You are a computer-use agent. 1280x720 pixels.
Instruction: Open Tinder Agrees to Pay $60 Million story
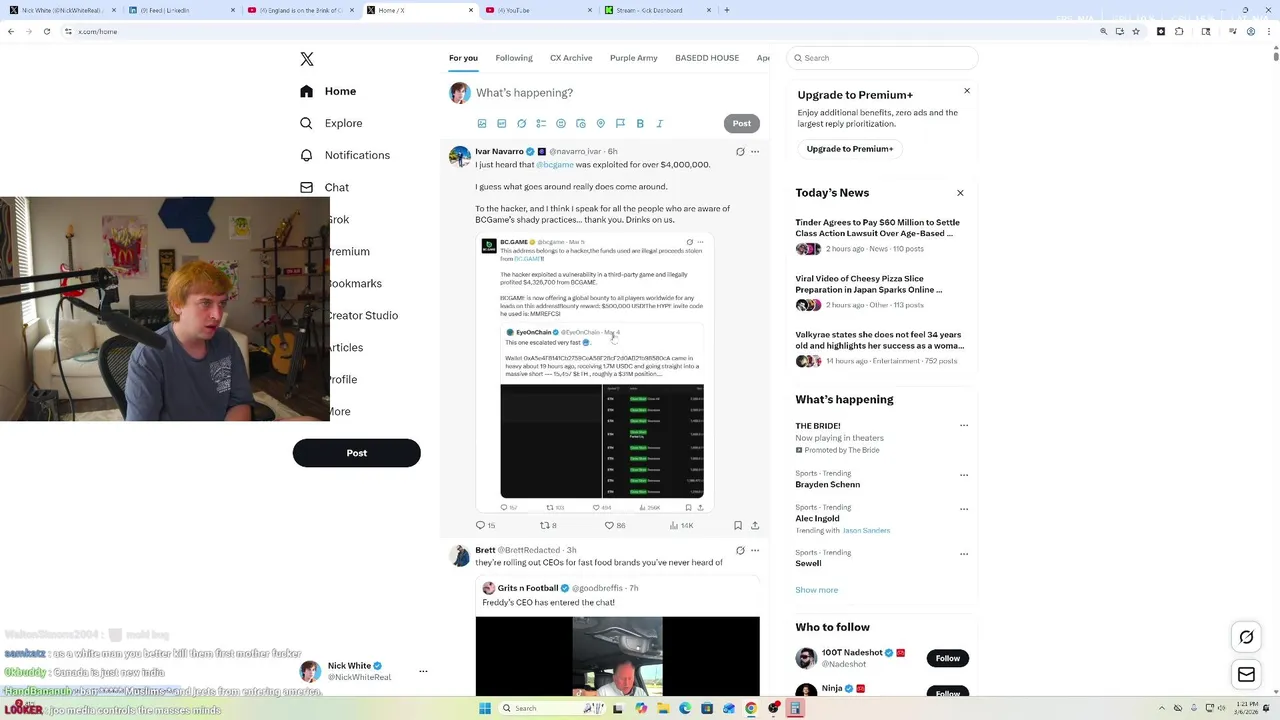click(x=878, y=228)
